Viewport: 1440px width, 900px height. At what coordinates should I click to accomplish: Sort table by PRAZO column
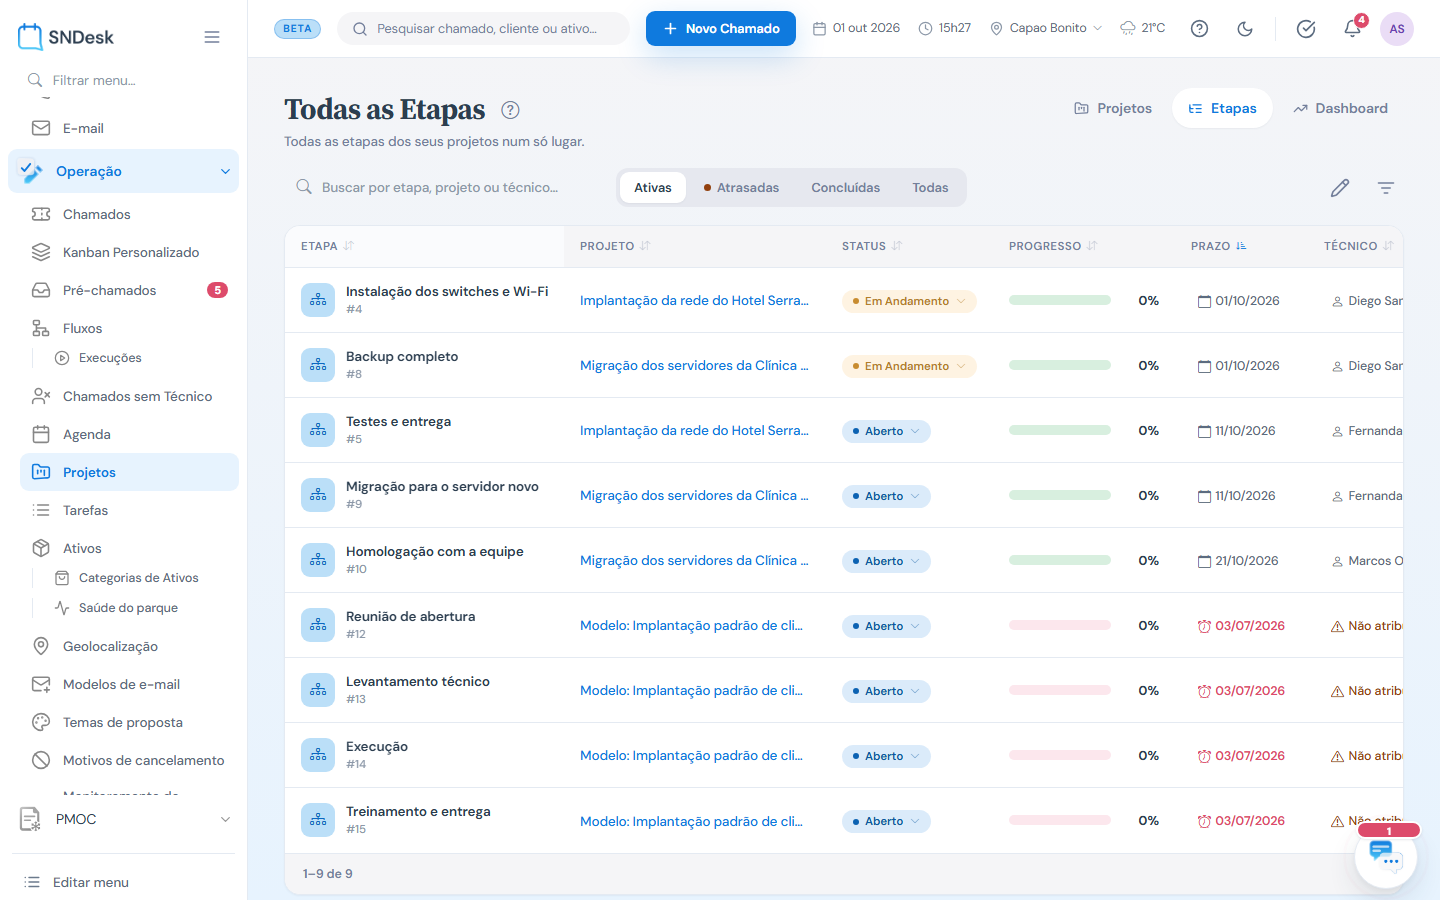point(1218,246)
